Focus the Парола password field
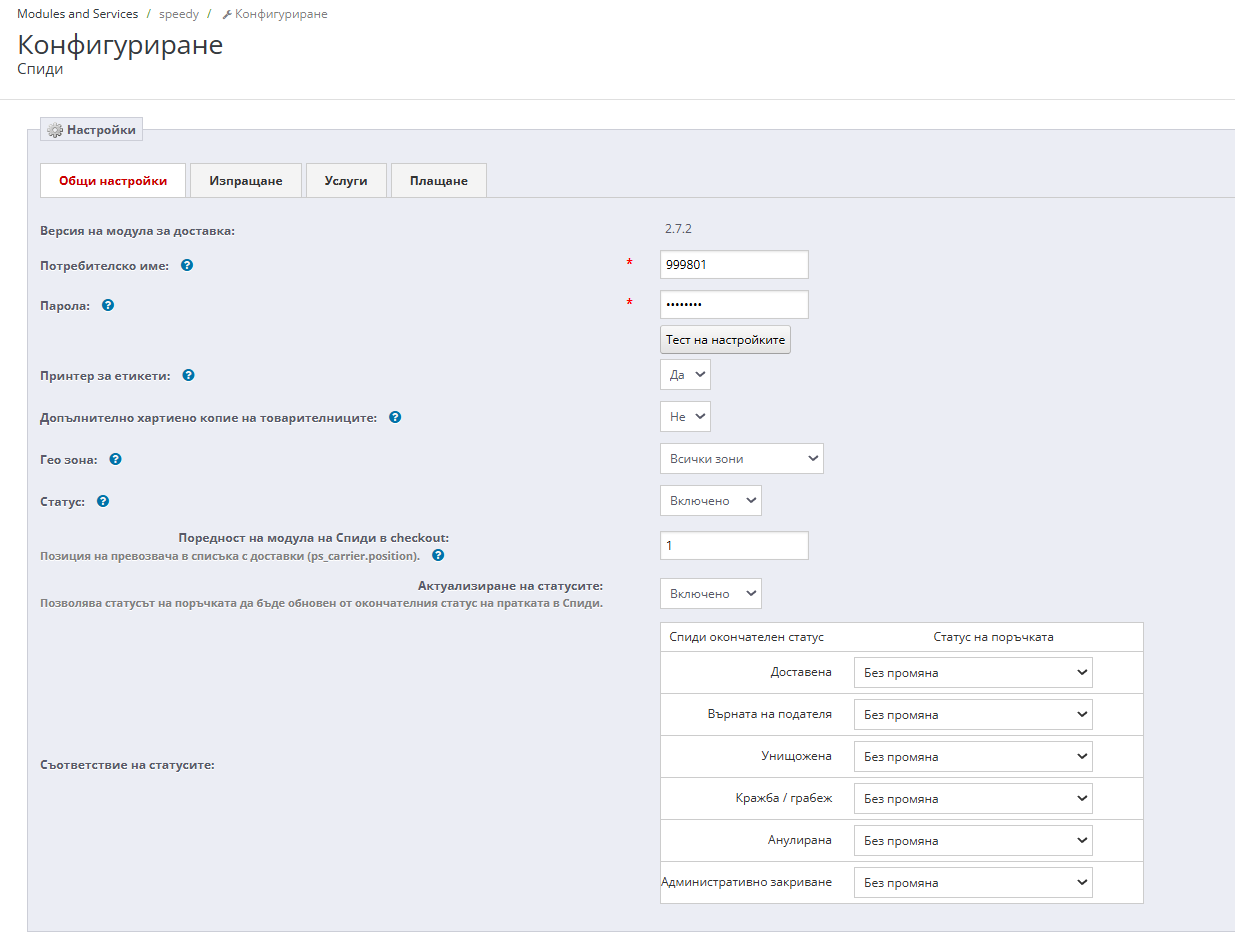Image resolution: width=1235 pixels, height=936 pixels. click(x=734, y=305)
